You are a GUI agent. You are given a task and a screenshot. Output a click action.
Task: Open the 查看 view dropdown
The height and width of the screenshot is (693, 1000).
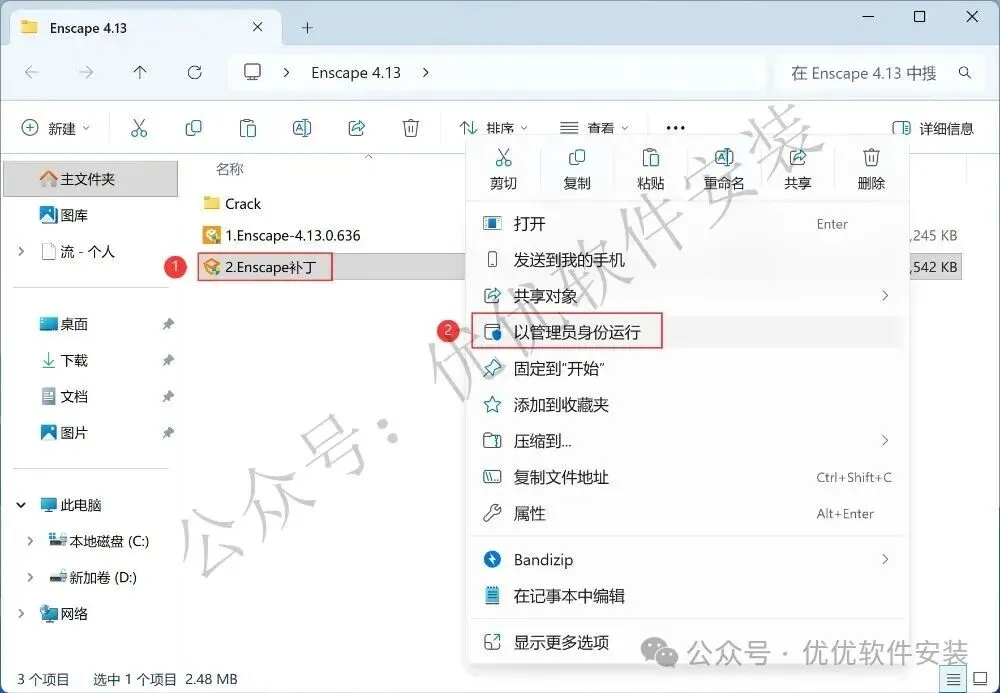[594, 128]
